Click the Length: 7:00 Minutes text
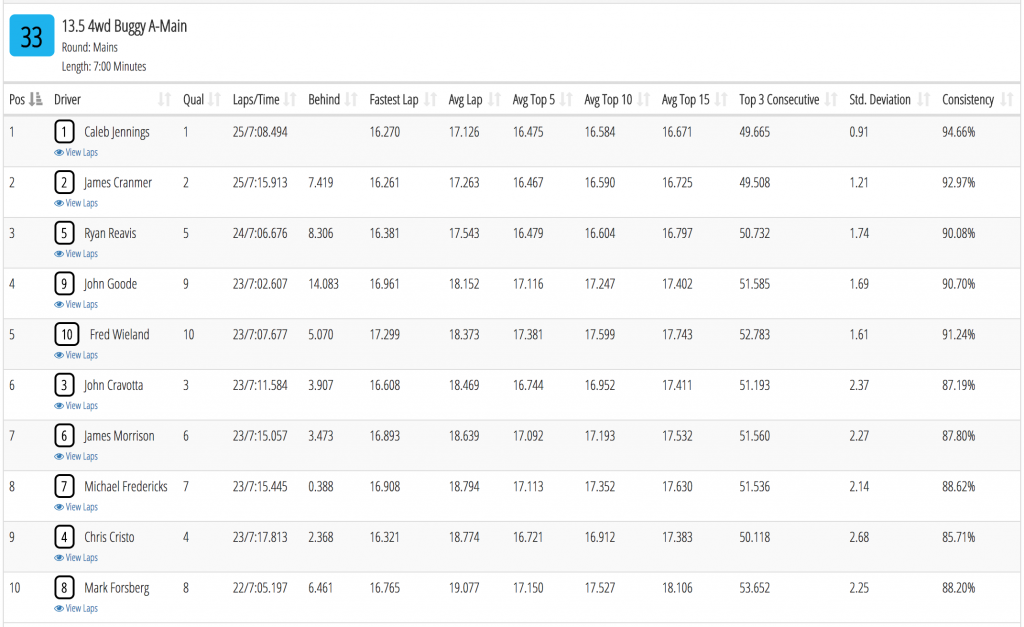 pyautogui.click(x=104, y=67)
